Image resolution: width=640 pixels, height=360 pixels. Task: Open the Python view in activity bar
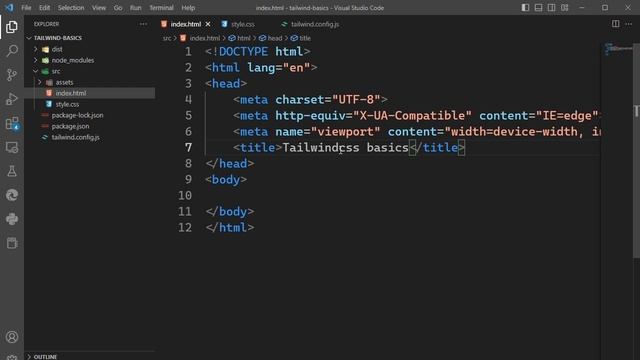click(12, 219)
